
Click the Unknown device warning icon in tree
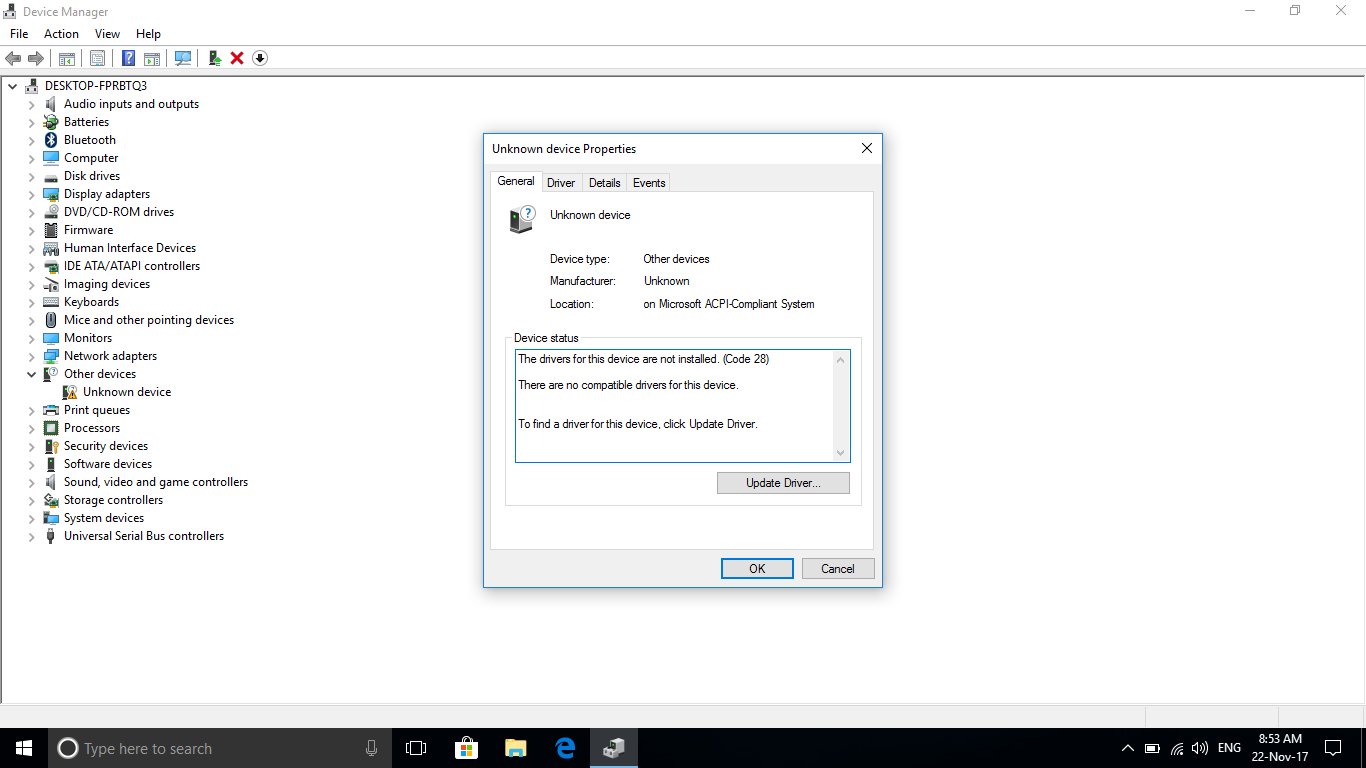point(70,392)
